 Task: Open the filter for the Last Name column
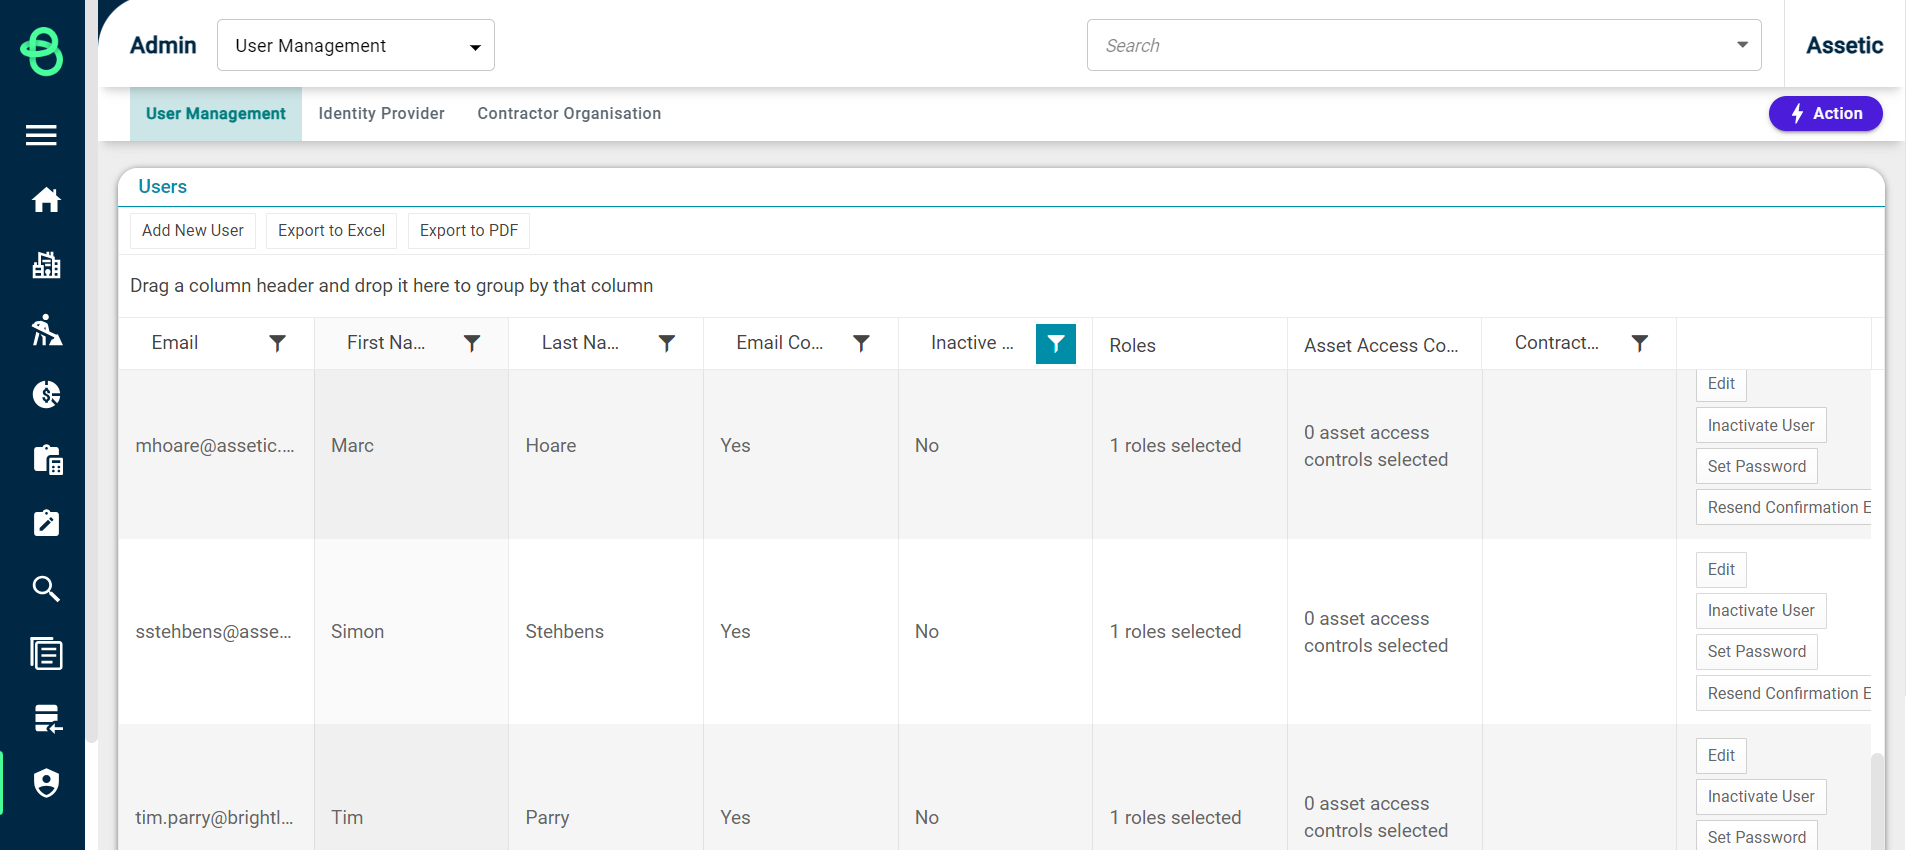coord(667,343)
